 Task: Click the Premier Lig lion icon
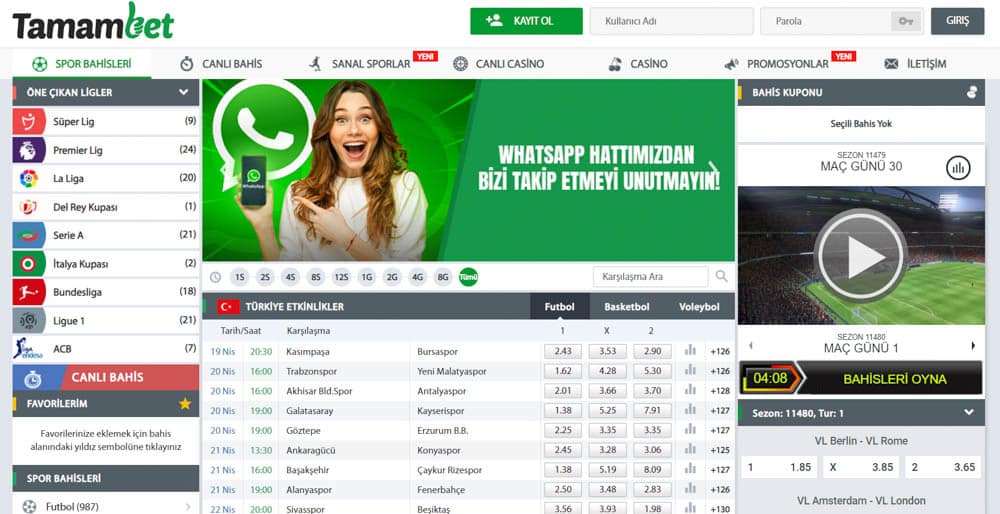point(29,150)
